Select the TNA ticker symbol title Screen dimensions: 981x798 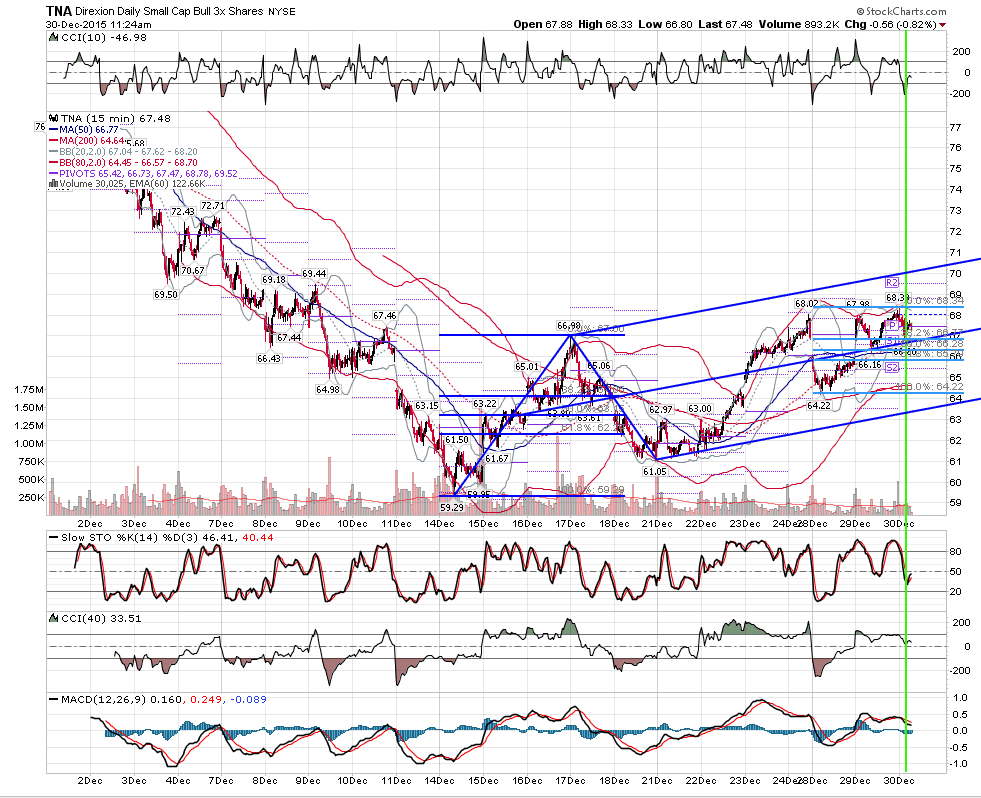point(59,11)
